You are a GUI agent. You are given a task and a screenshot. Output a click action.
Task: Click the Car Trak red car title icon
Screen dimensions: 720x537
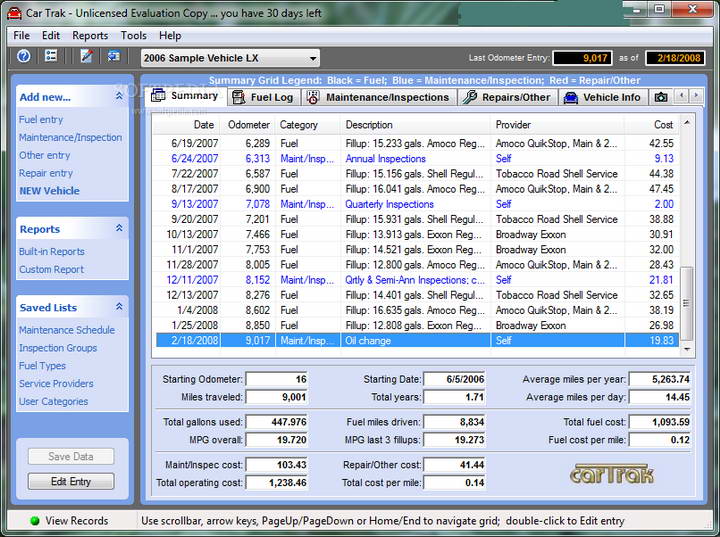[14, 13]
